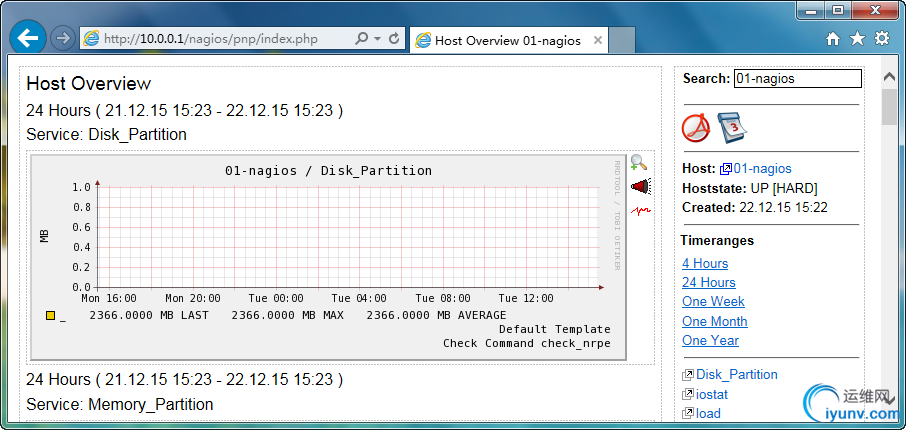Click the "Timeranges" heading text
906x430 pixels.
(718, 240)
